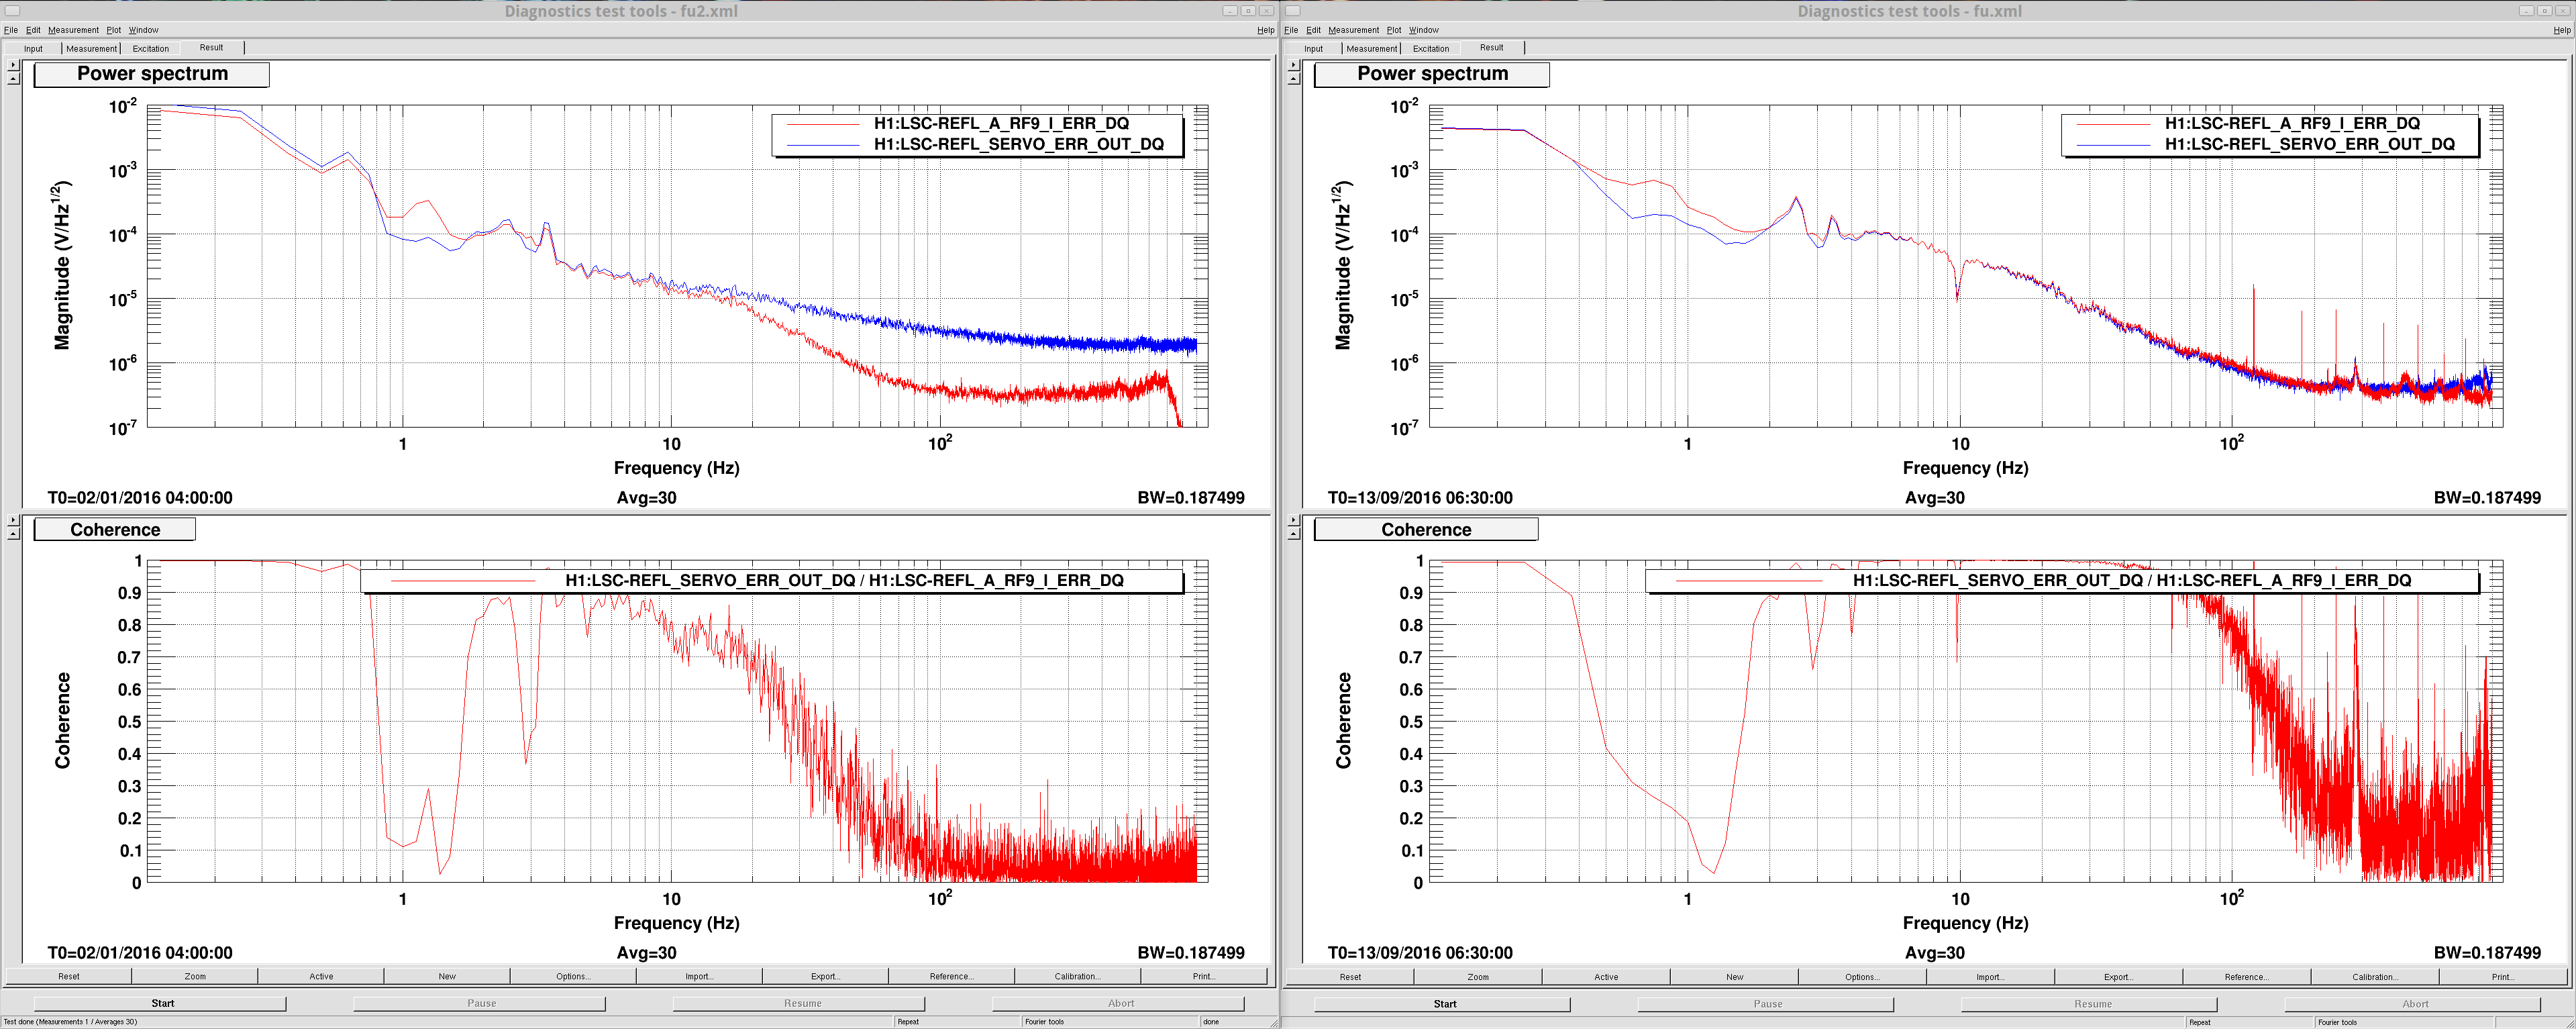Click Zoom button in fu.xml window

(1478, 977)
